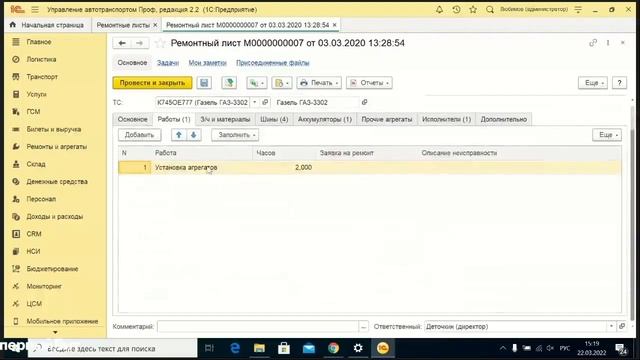Add document to favorites star
The height and width of the screenshot is (360, 640).
point(160,43)
